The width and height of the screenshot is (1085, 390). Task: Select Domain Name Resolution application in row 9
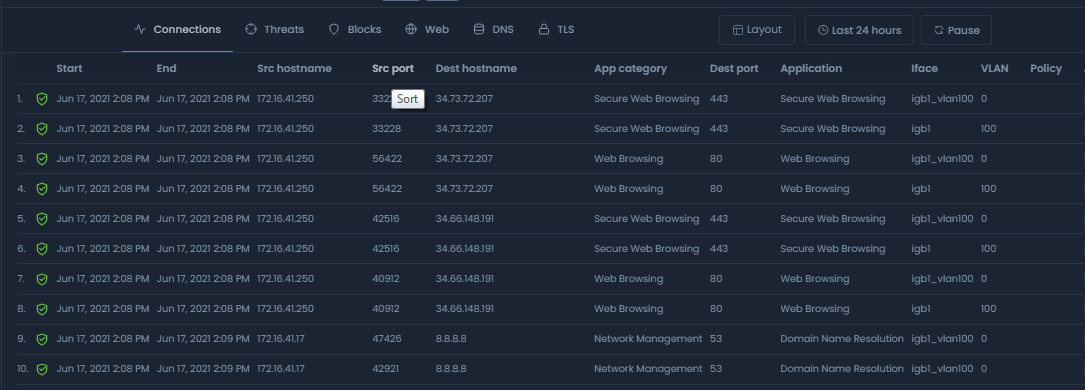842,339
